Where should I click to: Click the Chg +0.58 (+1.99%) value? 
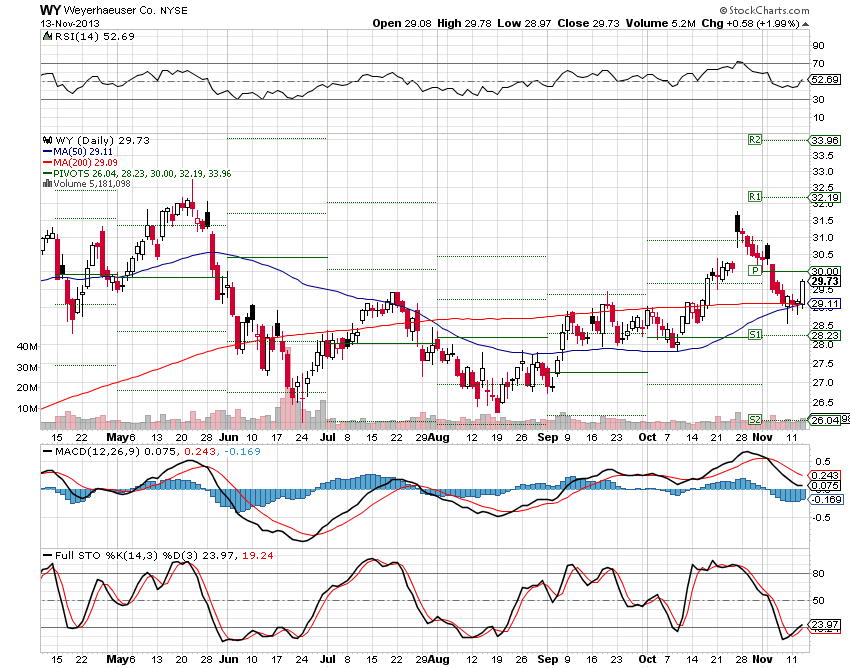tap(751, 23)
